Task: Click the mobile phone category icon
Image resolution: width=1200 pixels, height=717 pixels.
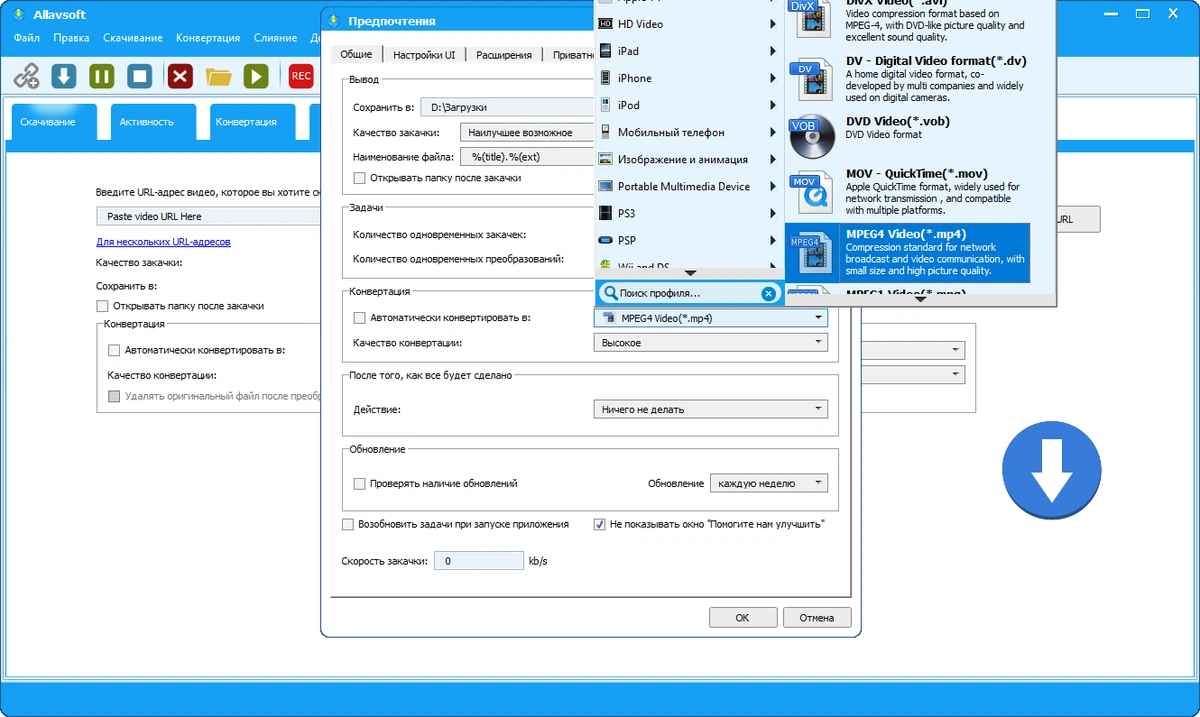Action: tap(605, 132)
